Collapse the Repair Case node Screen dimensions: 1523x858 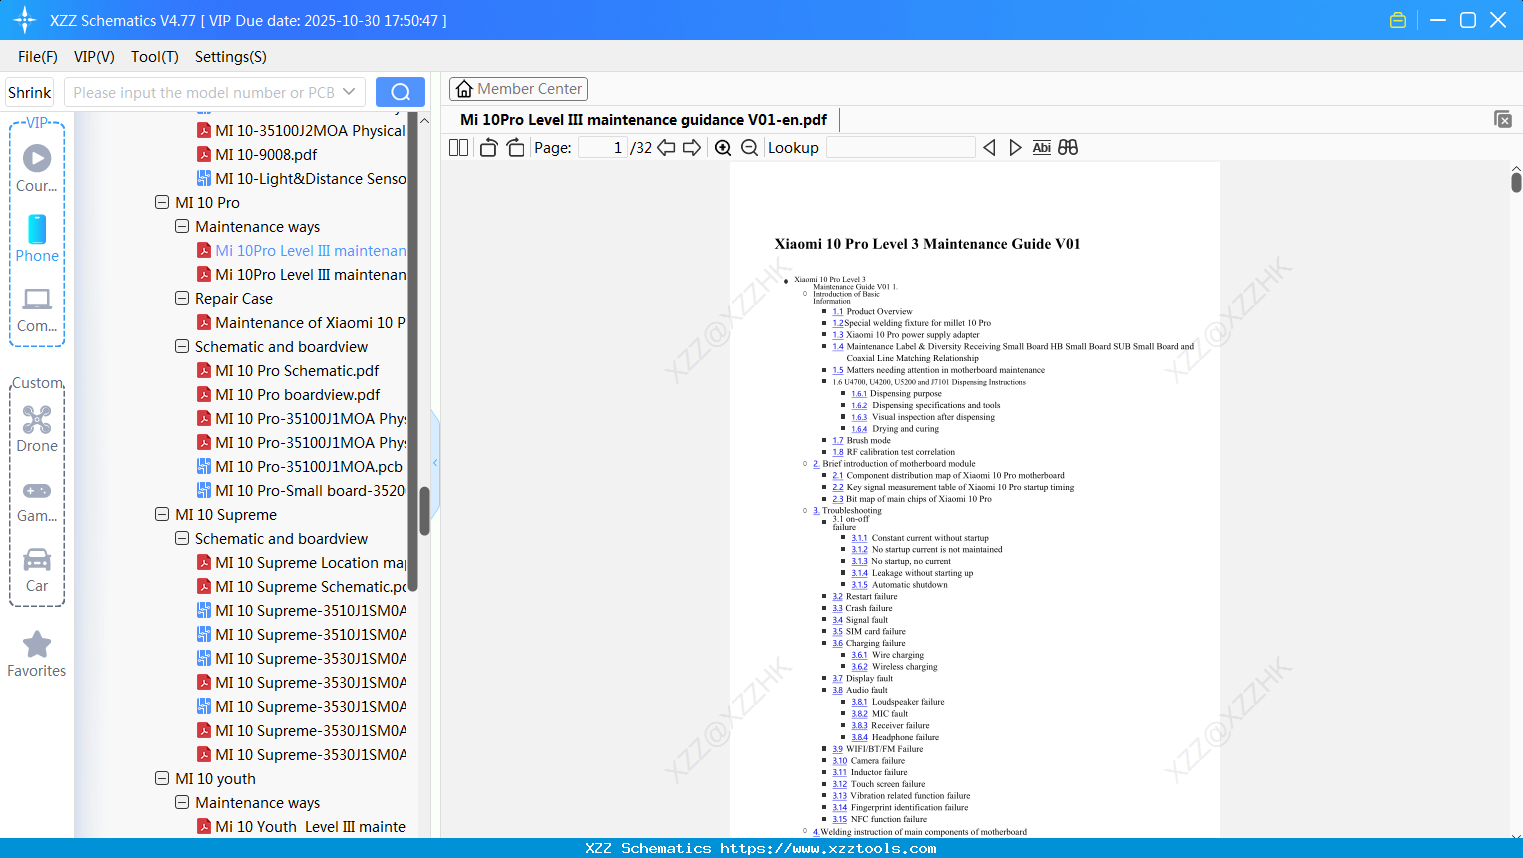pos(182,298)
